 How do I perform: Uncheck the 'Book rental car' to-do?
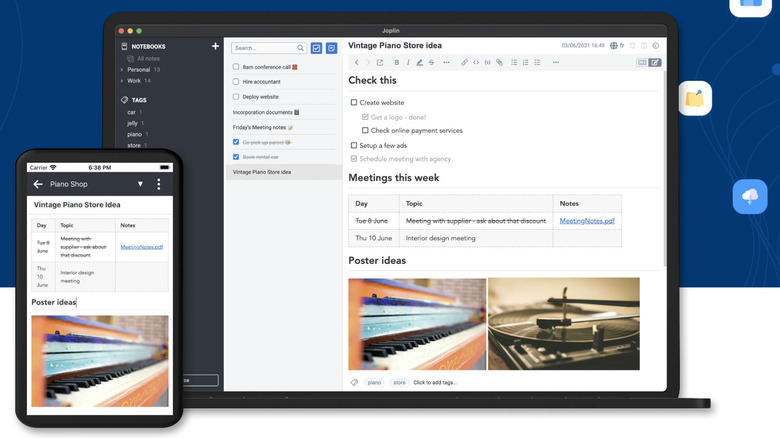tap(236, 157)
